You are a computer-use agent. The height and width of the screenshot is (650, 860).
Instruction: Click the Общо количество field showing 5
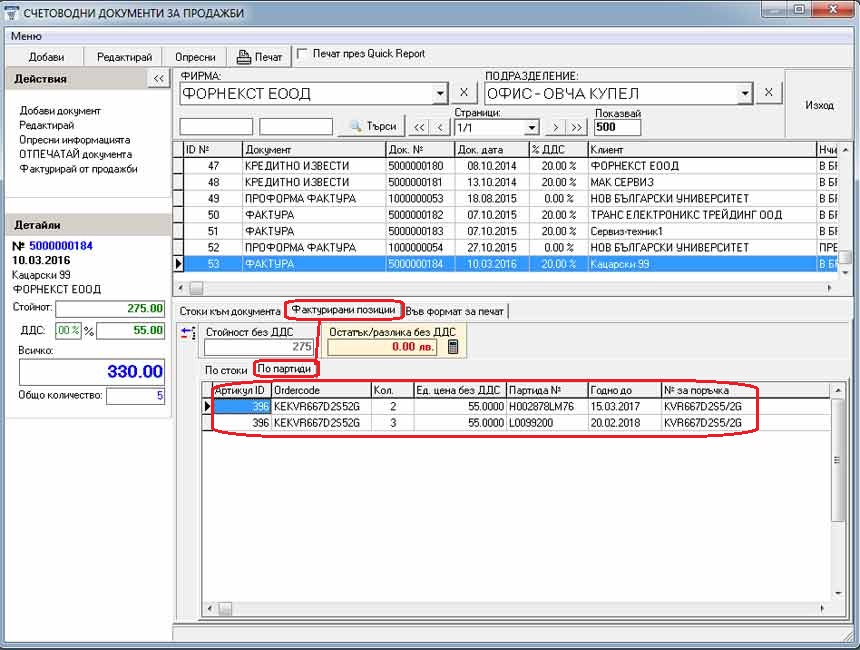pyautogui.click(x=135, y=395)
